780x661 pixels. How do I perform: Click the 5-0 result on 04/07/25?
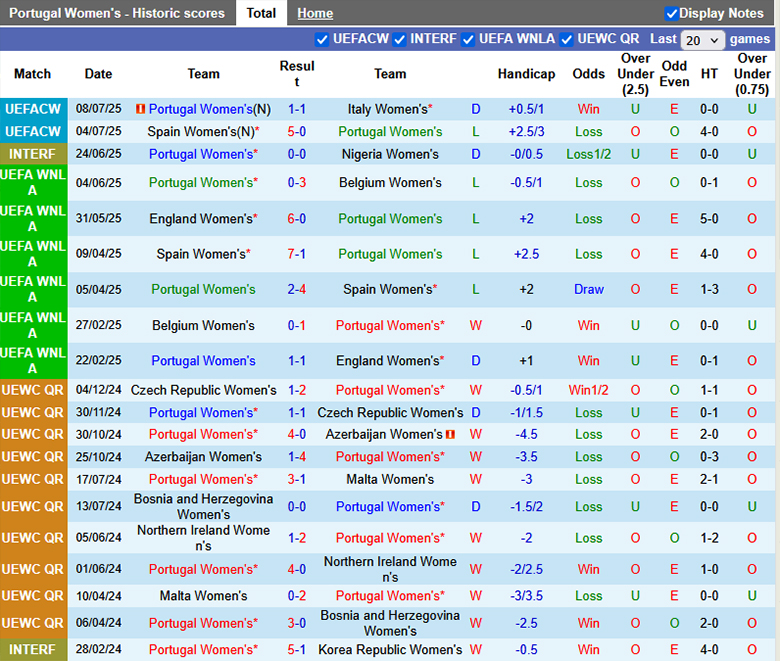pyautogui.click(x=296, y=132)
